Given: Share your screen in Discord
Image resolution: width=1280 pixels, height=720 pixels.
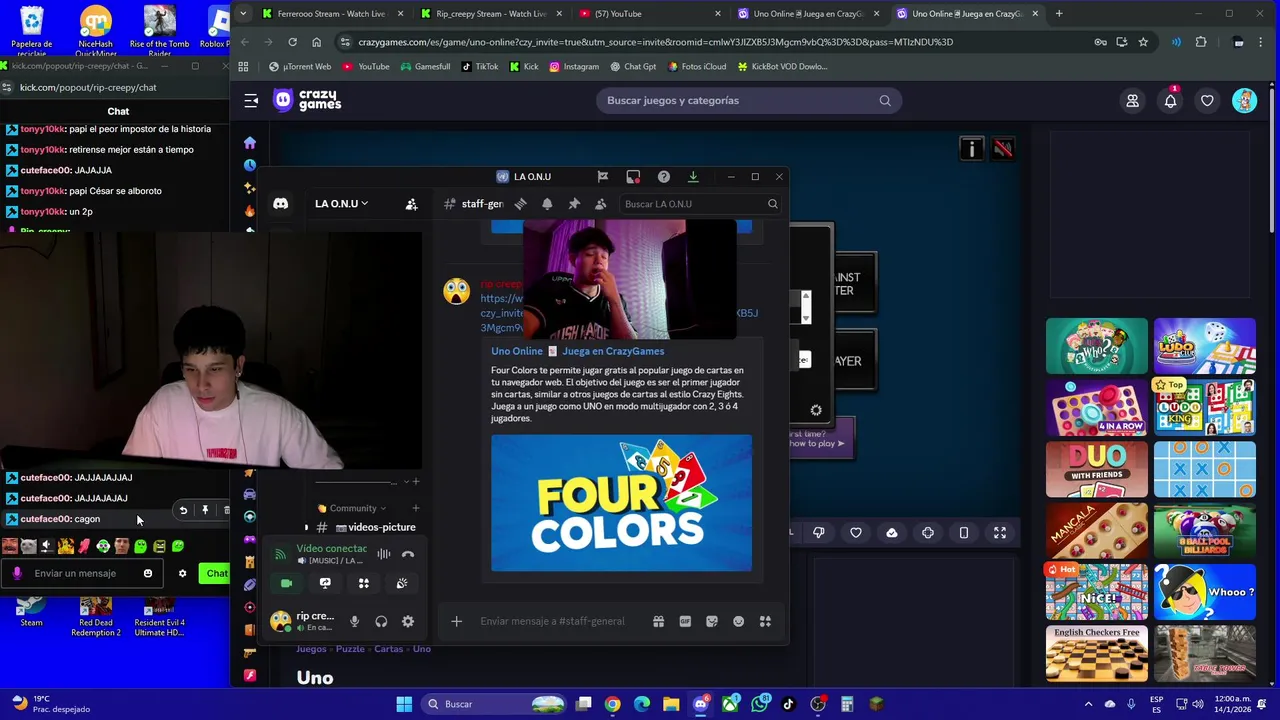Looking at the screenshot, I should (x=325, y=583).
